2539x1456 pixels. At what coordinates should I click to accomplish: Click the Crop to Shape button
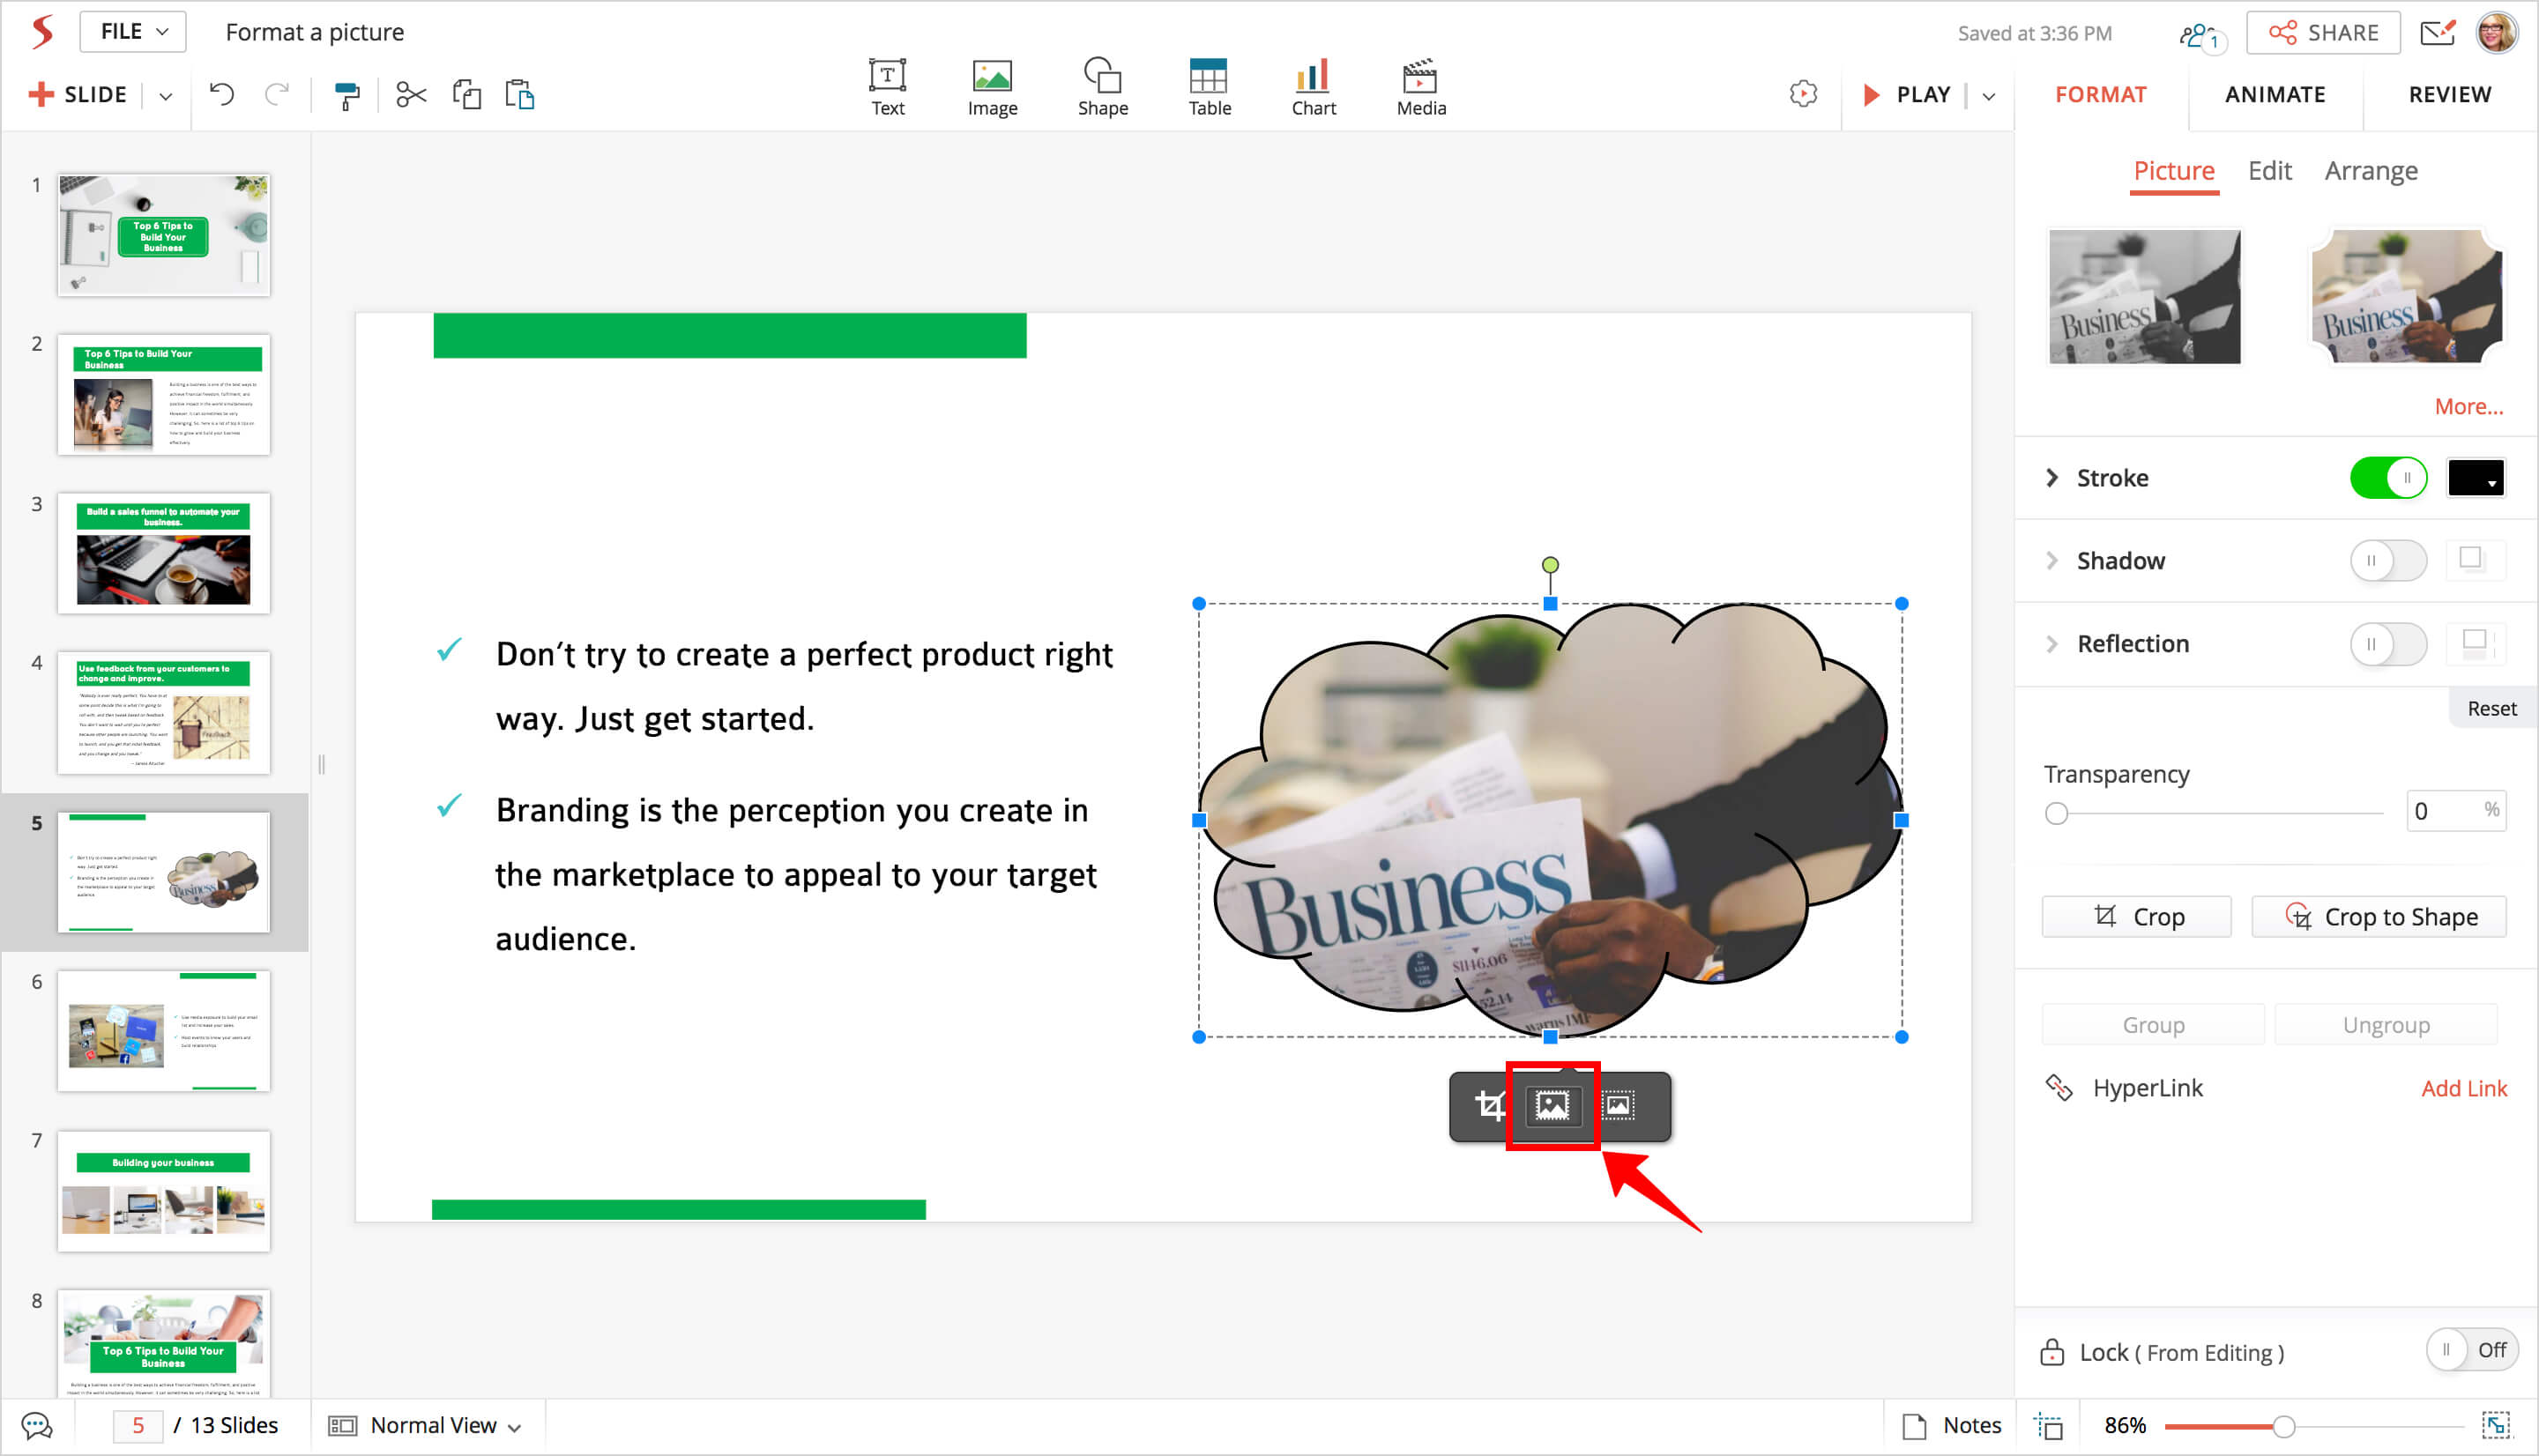2378,917
